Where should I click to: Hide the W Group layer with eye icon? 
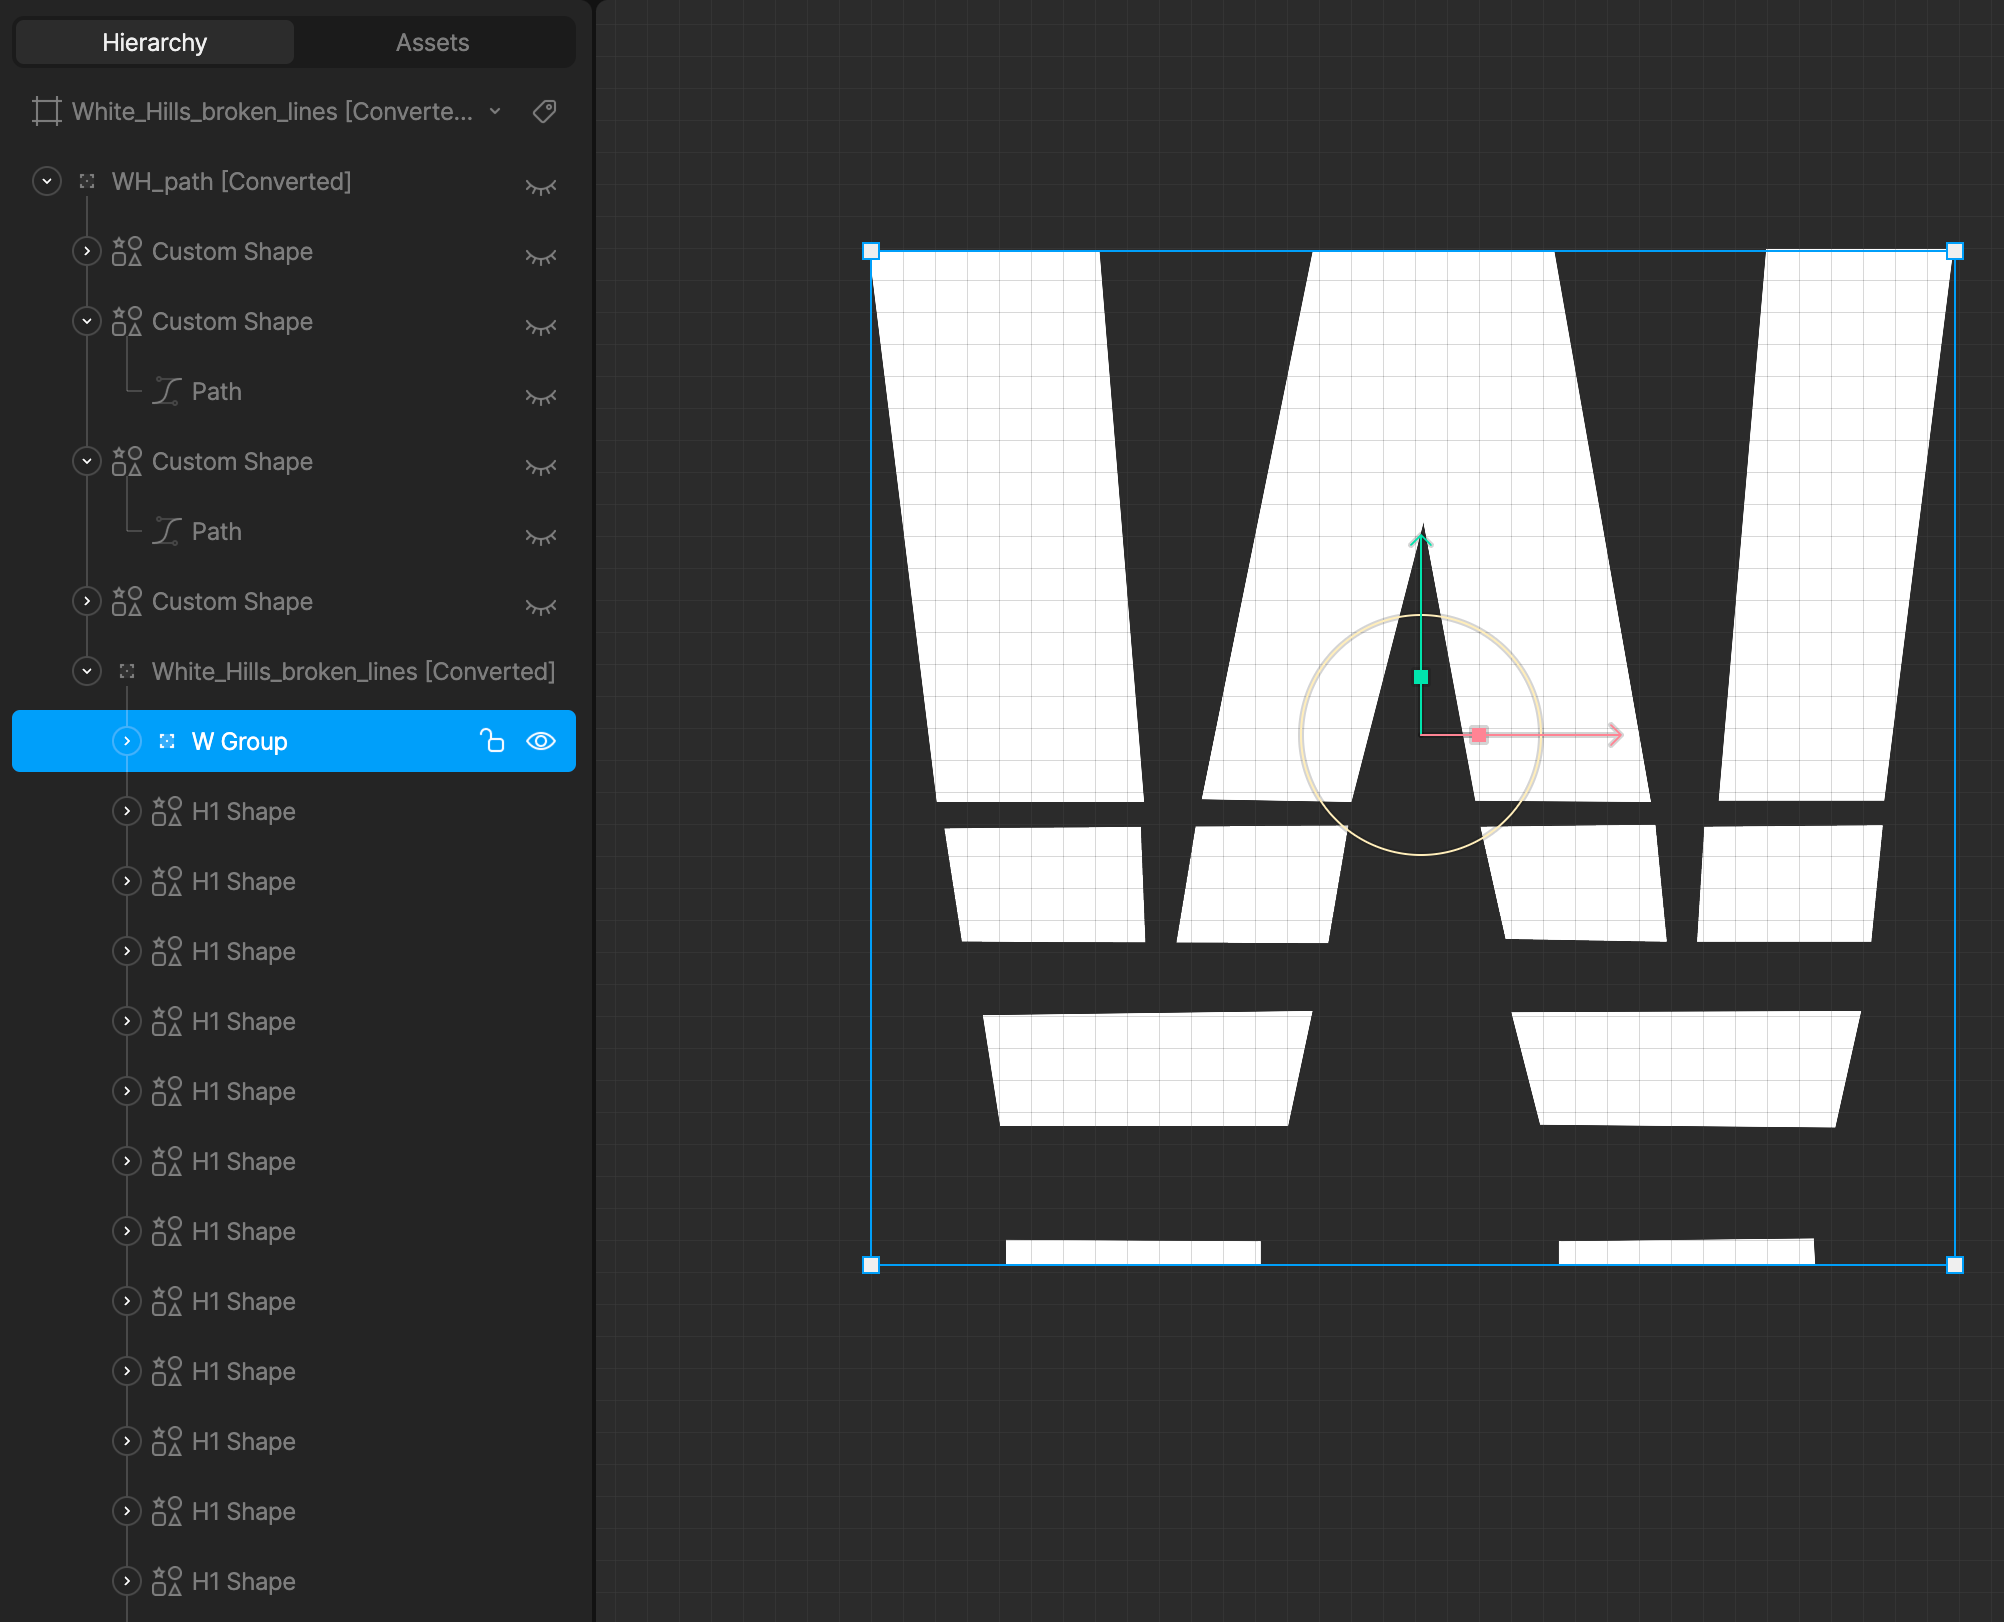click(x=541, y=741)
